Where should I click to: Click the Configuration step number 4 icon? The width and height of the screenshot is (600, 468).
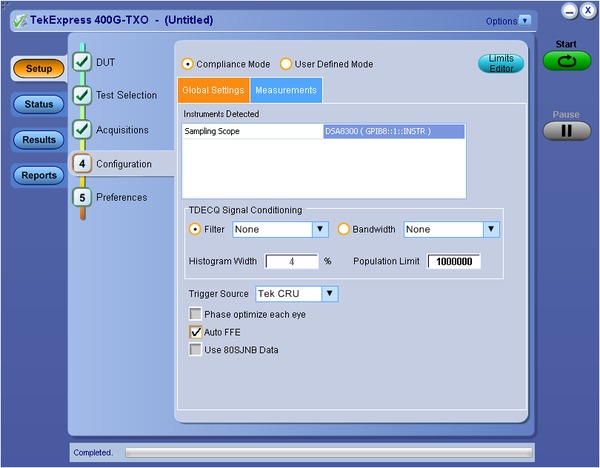tap(82, 164)
